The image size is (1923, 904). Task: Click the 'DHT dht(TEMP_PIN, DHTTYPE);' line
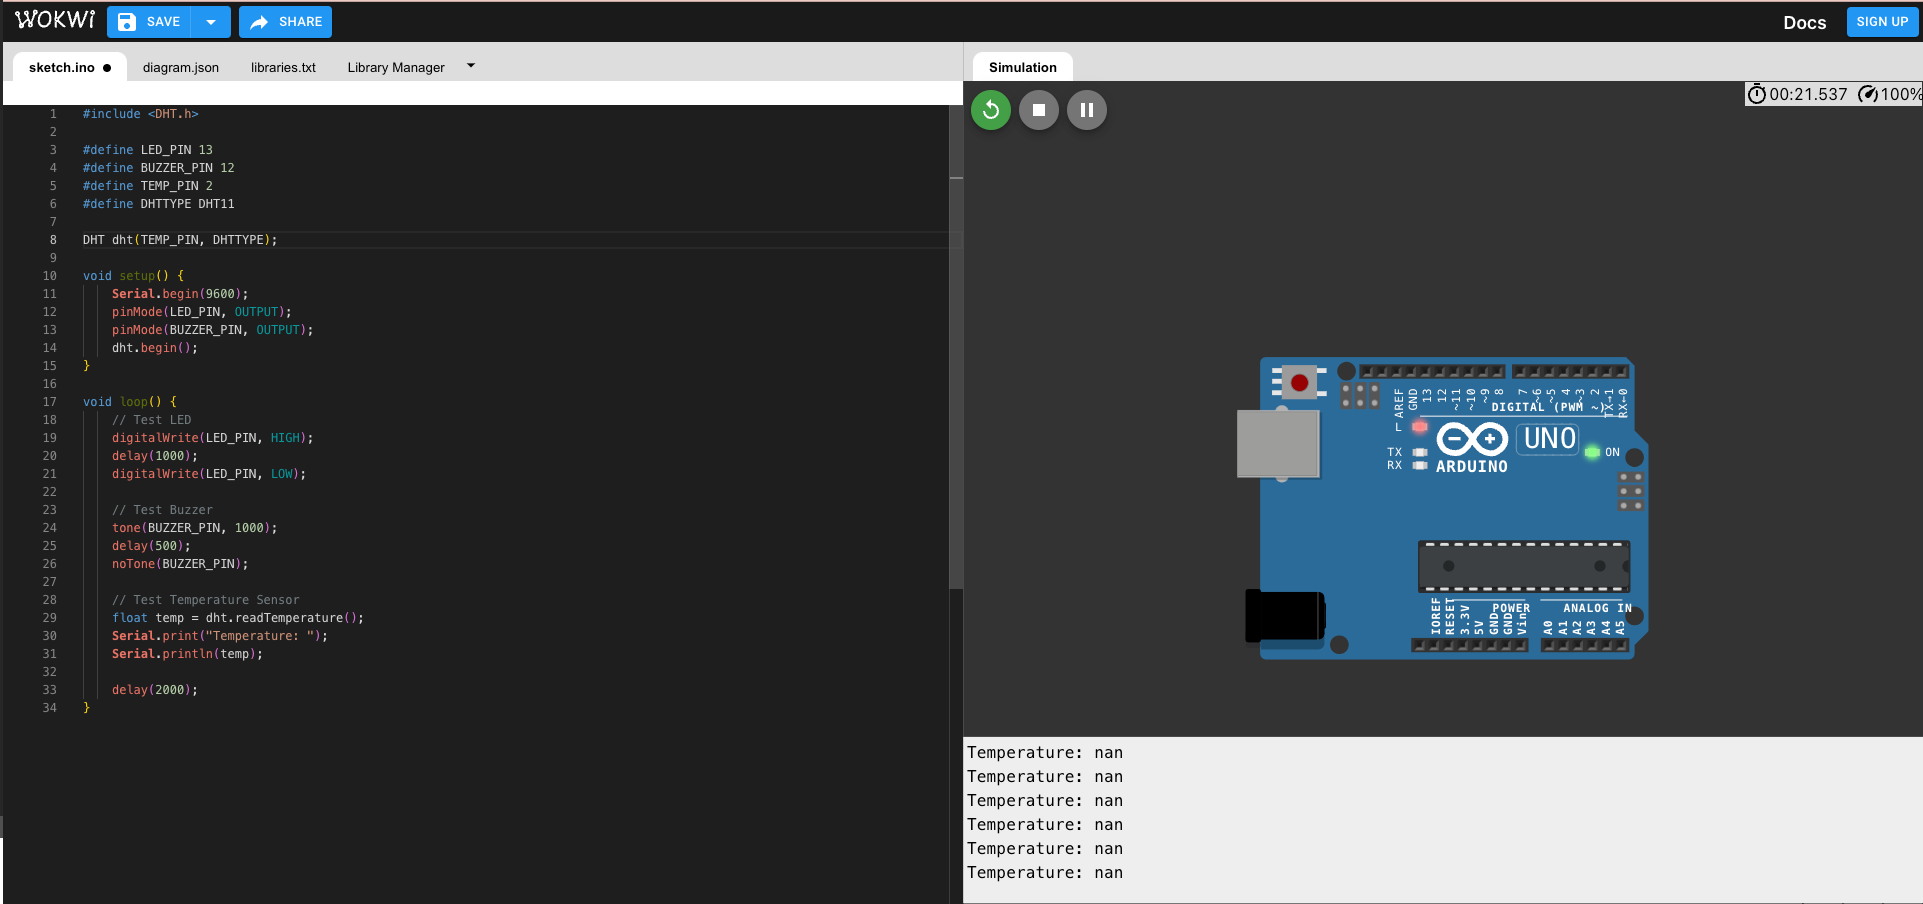tap(180, 240)
